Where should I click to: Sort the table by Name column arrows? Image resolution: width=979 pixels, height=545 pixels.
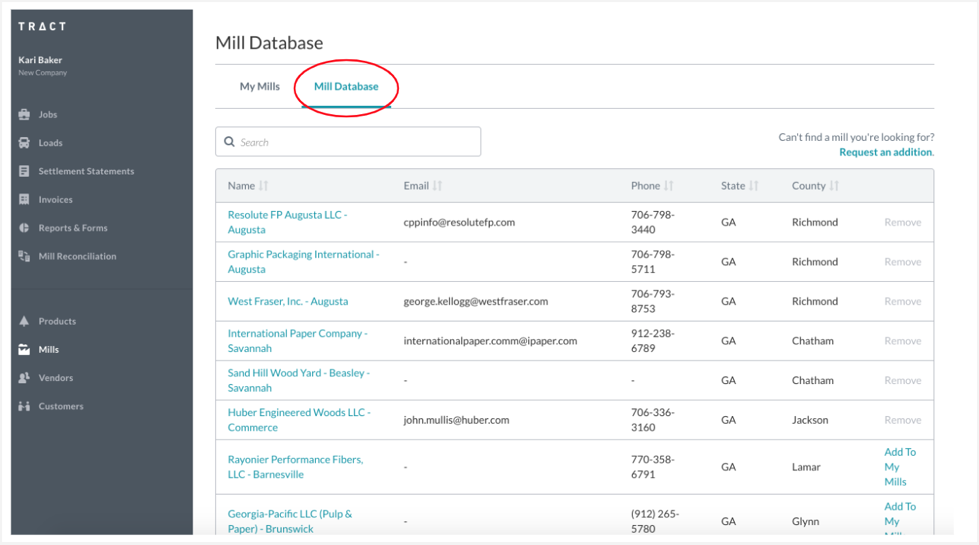[264, 186]
